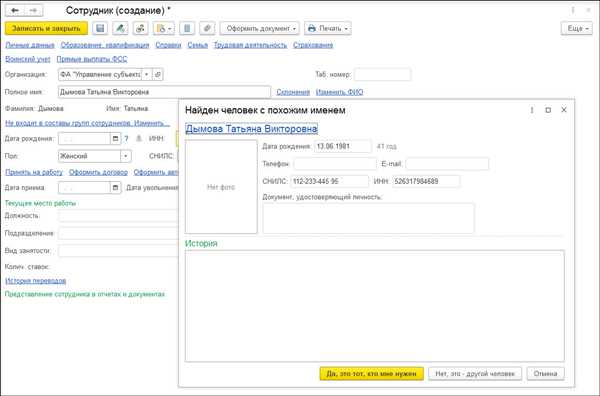Click Записать и закрыть button

tap(46, 28)
